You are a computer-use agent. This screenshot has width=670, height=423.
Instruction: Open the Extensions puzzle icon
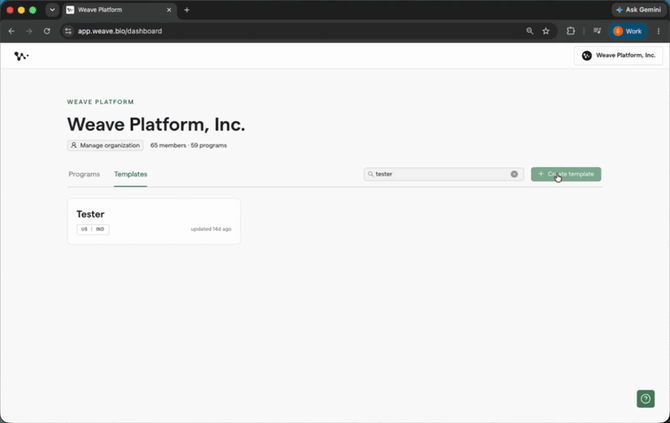pyautogui.click(x=570, y=31)
